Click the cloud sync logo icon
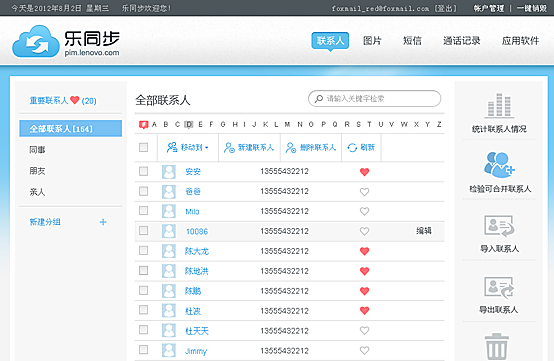This screenshot has width=554, height=361. pyautogui.click(x=36, y=42)
